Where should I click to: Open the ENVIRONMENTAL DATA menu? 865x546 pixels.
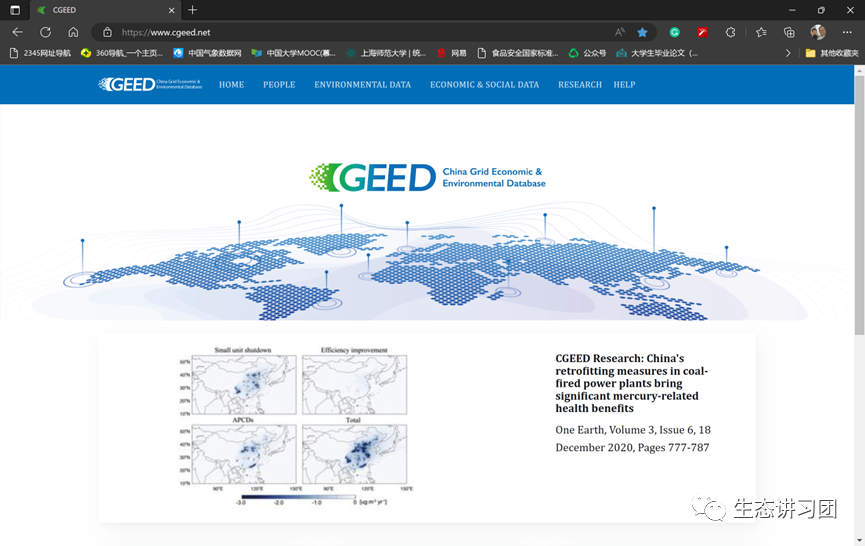tap(362, 84)
